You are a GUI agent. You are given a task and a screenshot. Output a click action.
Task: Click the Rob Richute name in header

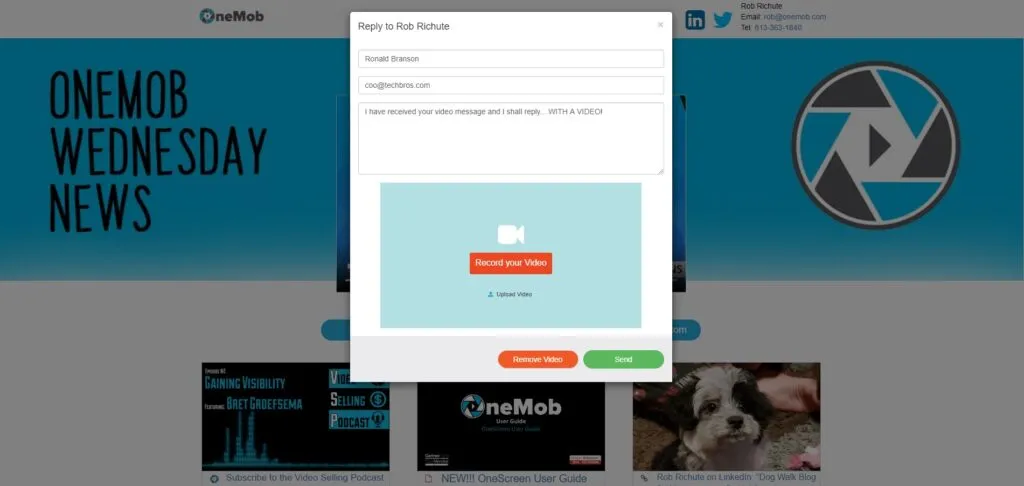pos(761,6)
